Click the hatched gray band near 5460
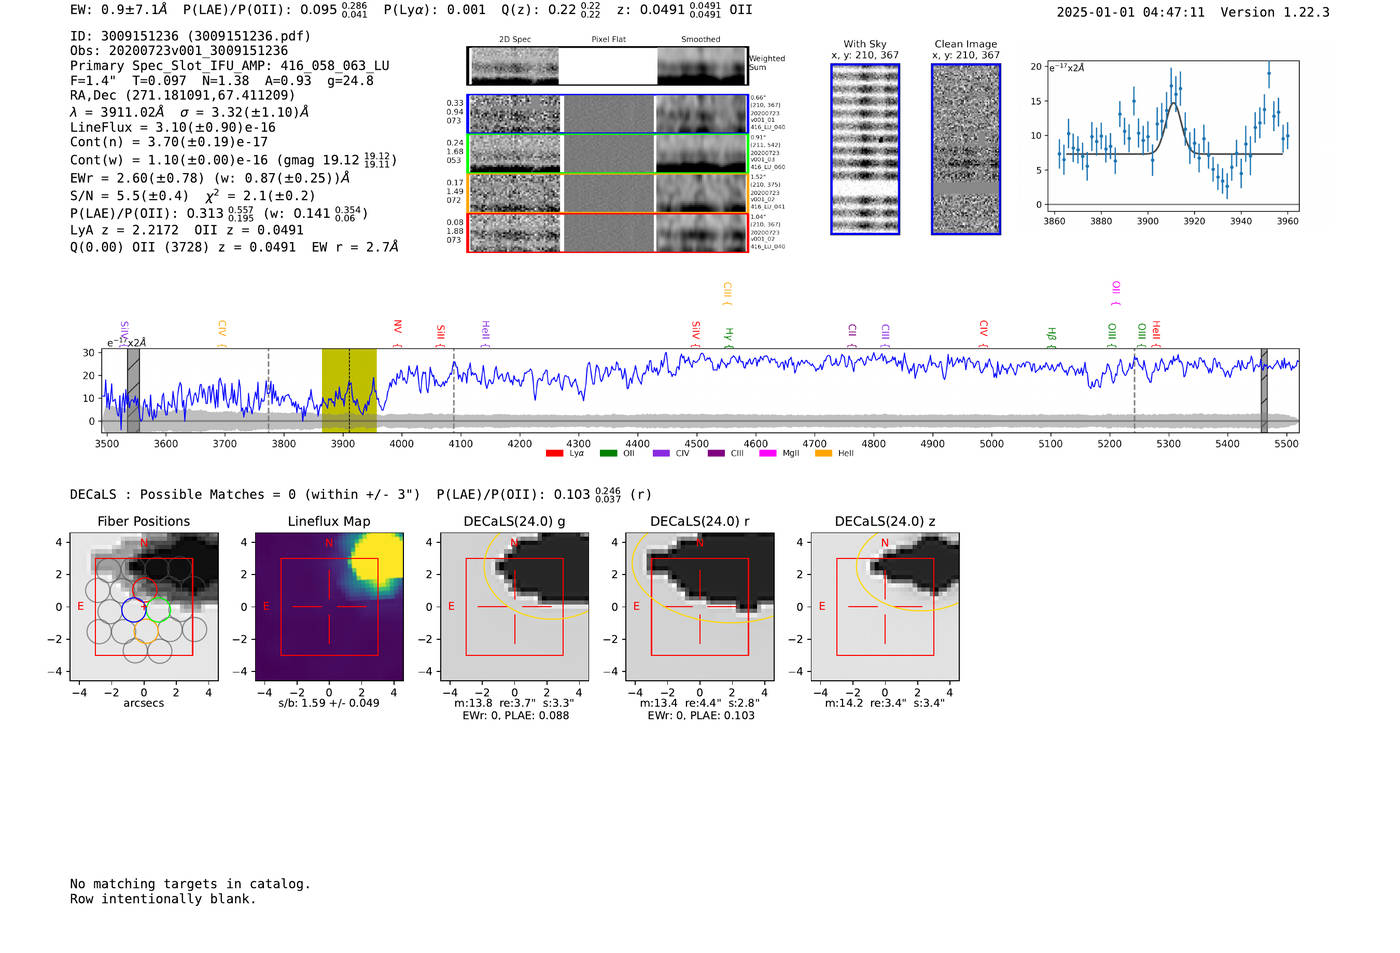 click(x=1264, y=391)
